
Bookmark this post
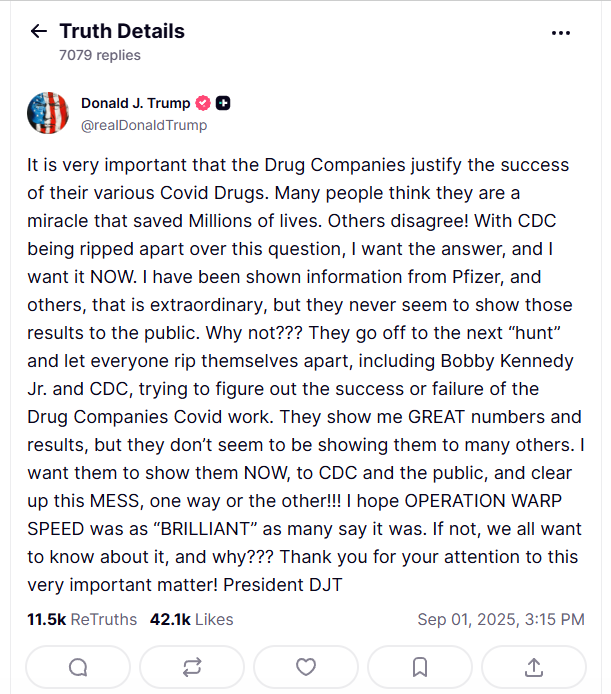pyautogui.click(x=420, y=667)
